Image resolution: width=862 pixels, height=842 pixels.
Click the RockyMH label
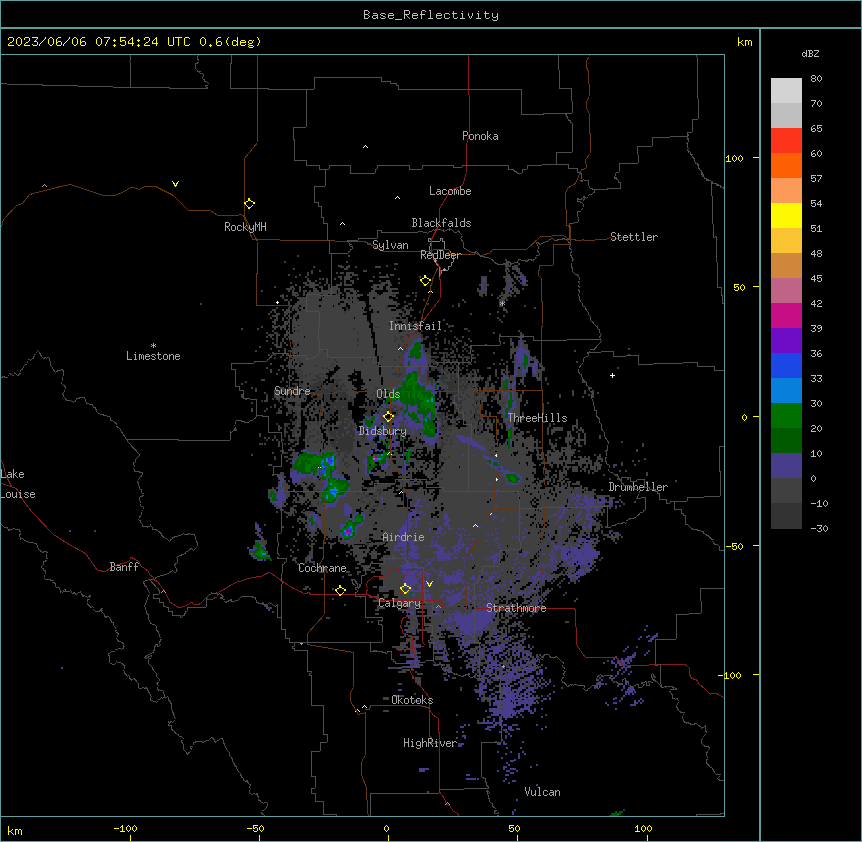tap(245, 227)
